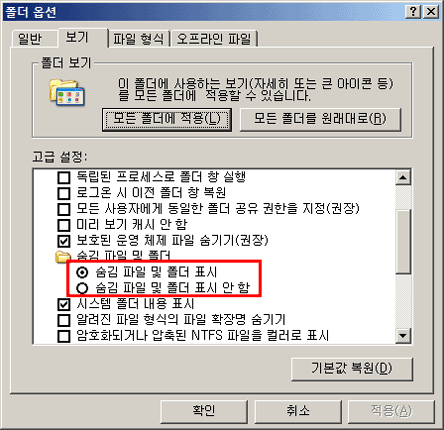Image resolution: width=444 pixels, height=430 pixels.
Task: Toggle 미리 보기 캐시 안 함 checkbox
Action: [64, 225]
